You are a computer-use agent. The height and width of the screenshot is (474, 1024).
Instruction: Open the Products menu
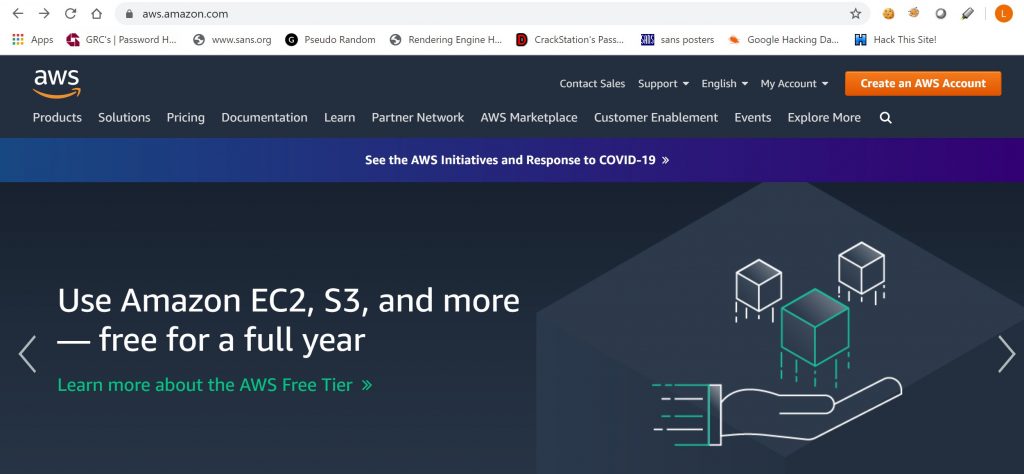(x=57, y=118)
